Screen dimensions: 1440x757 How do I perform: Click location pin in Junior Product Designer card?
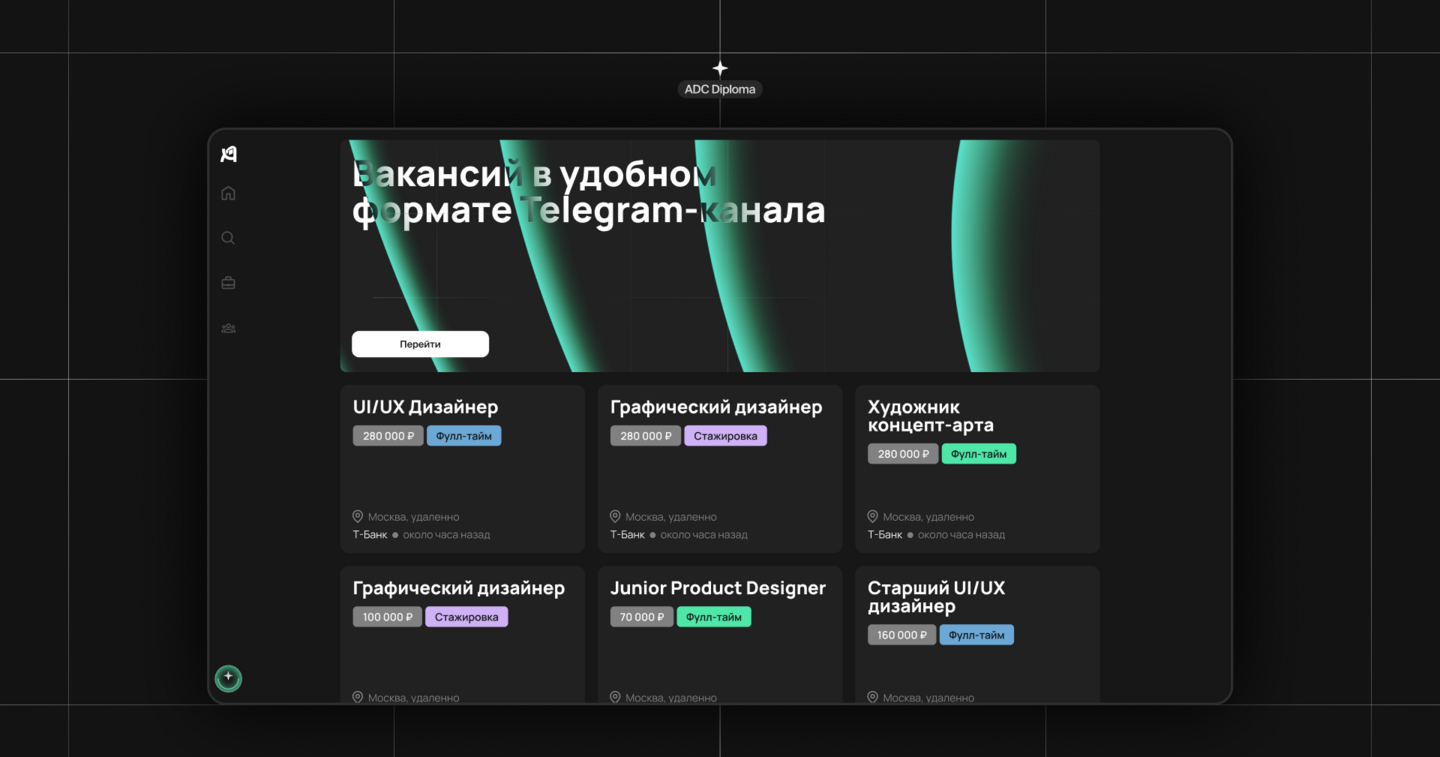(615, 697)
